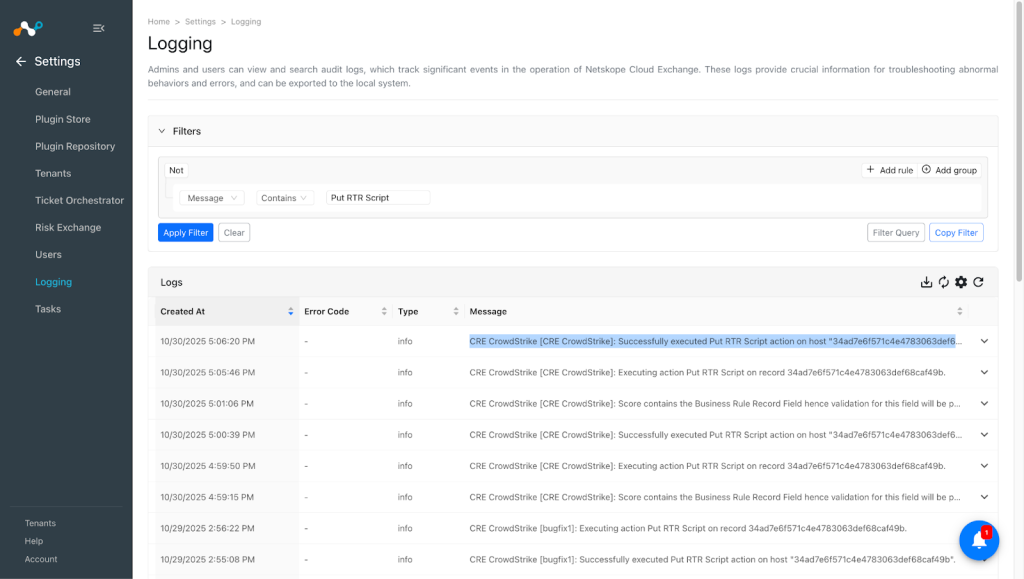Screen dimensions: 1024x579
Task: Click the 10/29/2025 2:56:22 PM timestamp
Action: point(208,528)
